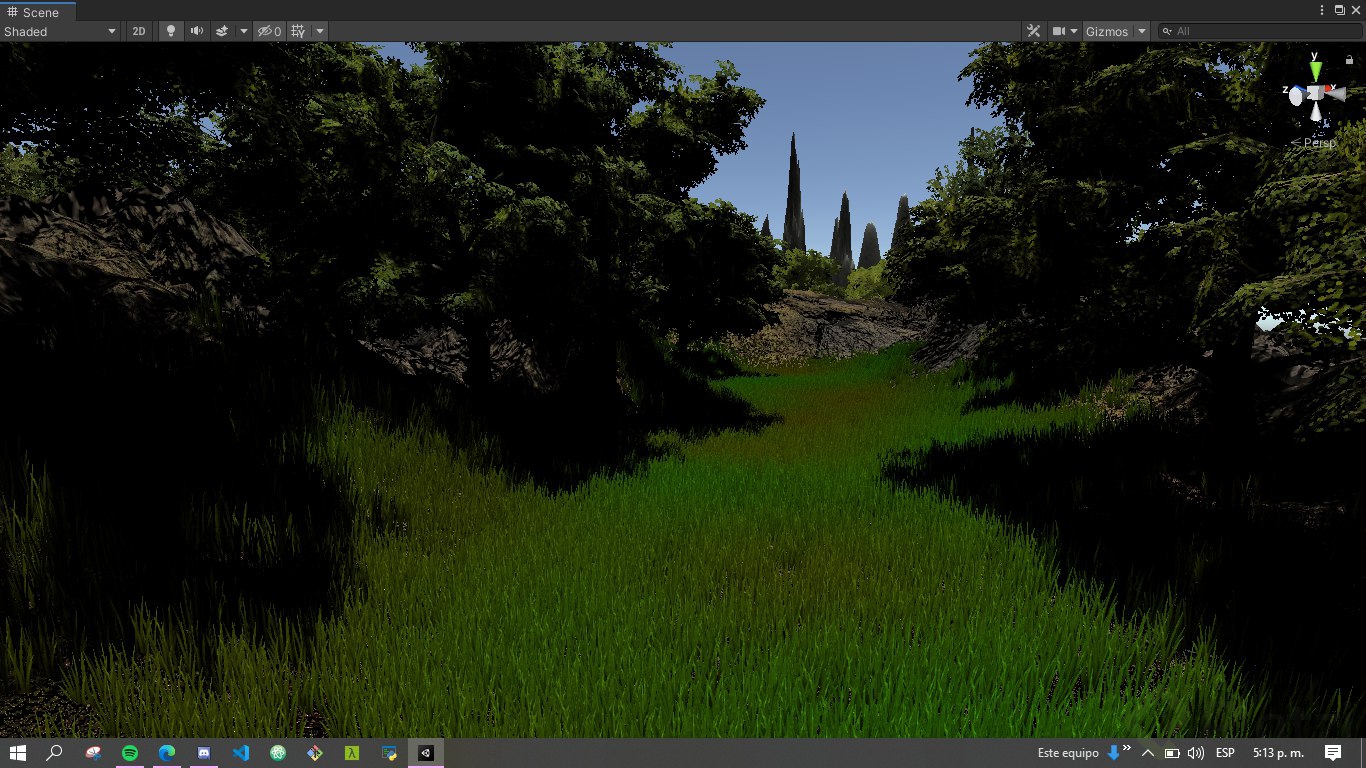Open the Unity editor from the taskbar

coord(426,753)
